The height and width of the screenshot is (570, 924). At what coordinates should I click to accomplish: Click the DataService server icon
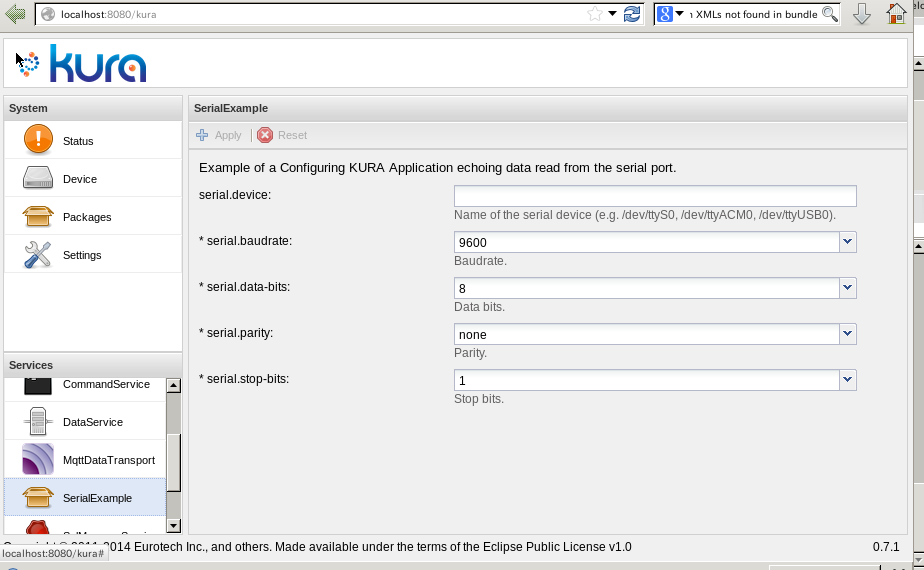pyautogui.click(x=38, y=421)
